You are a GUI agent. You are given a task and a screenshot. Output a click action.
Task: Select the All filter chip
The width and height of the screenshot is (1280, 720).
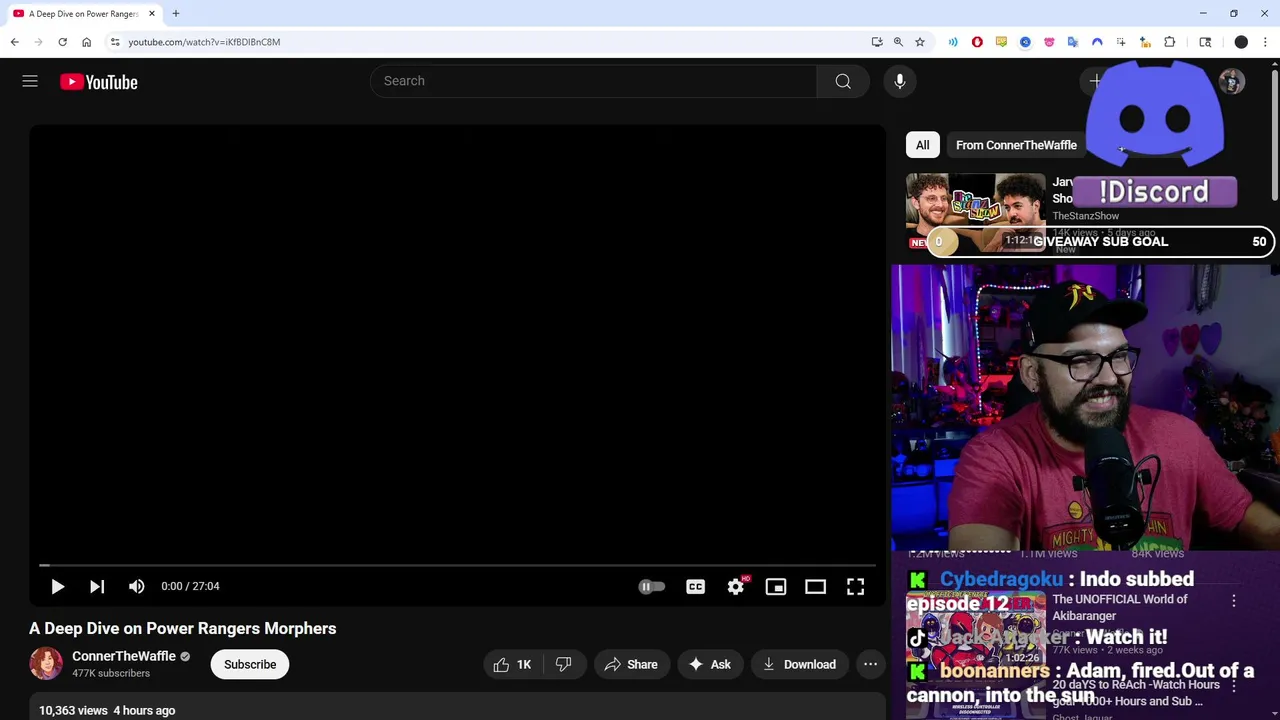click(x=922, y=145)
